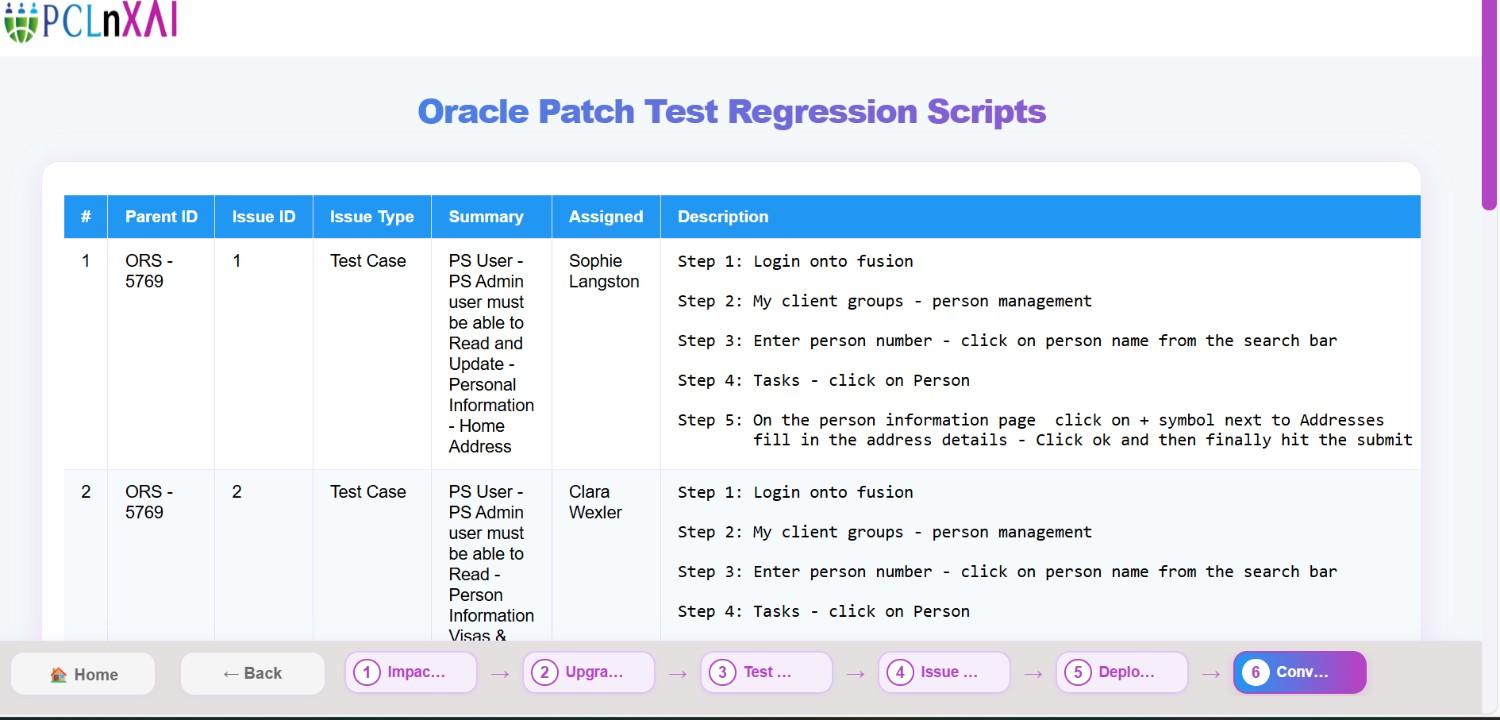Click the "#" column header
Image resolution: width=1500 pixels, height=720 pixels.
[x=86, y=217]
